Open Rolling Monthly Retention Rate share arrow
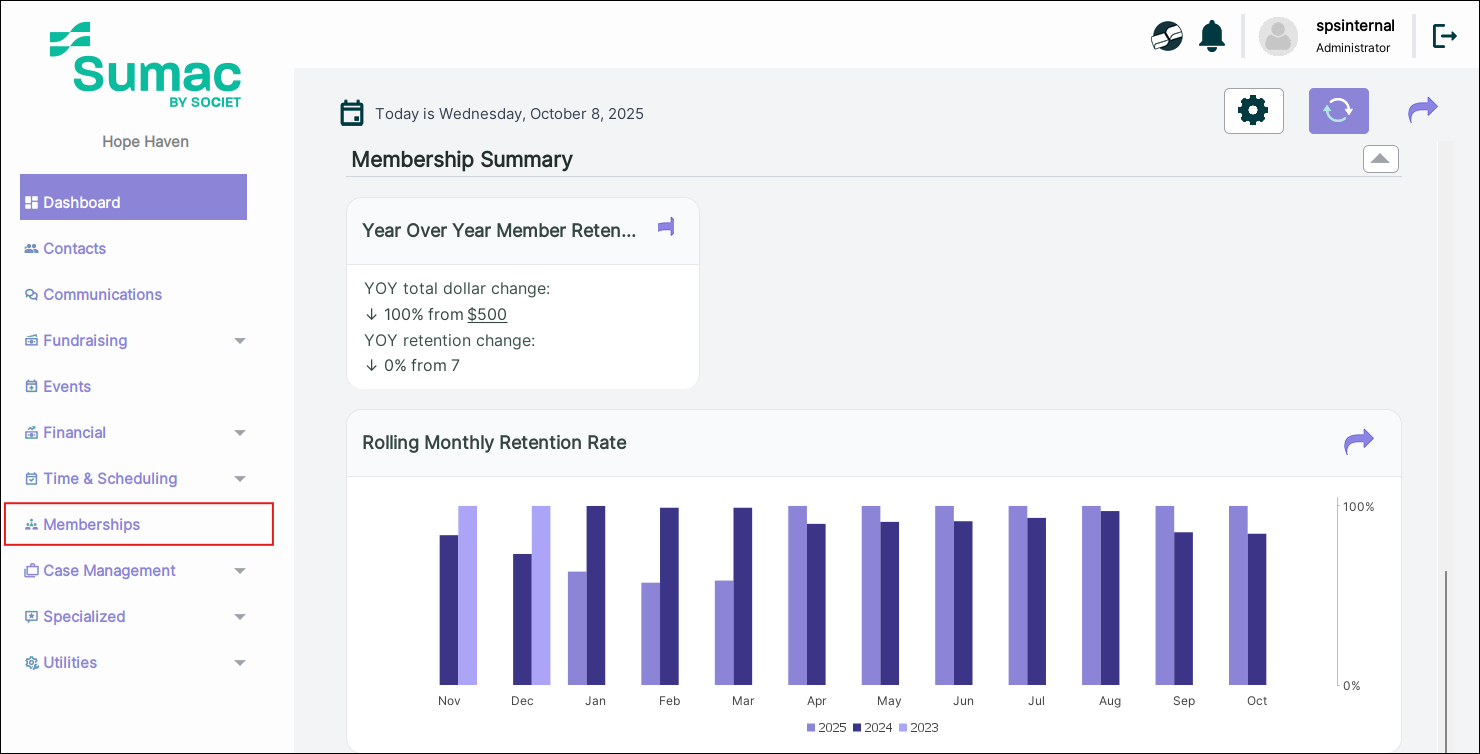1480x754 pixels. tap(1358, 442)
